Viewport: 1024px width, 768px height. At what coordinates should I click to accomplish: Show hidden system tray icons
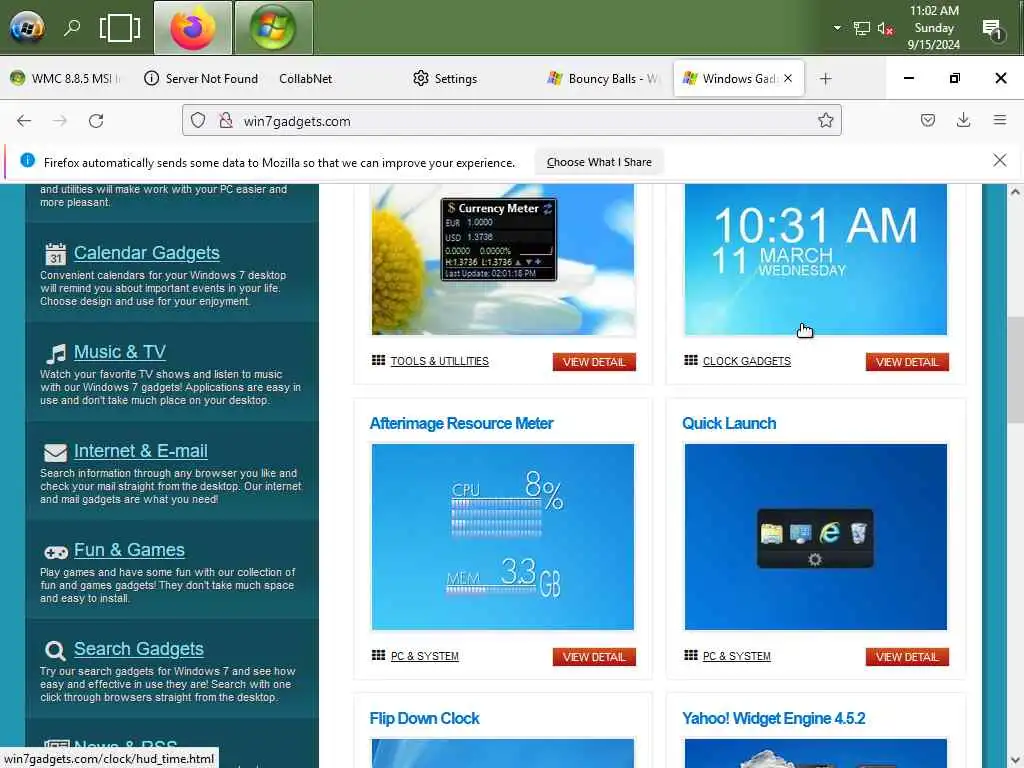tap(837, 28)
